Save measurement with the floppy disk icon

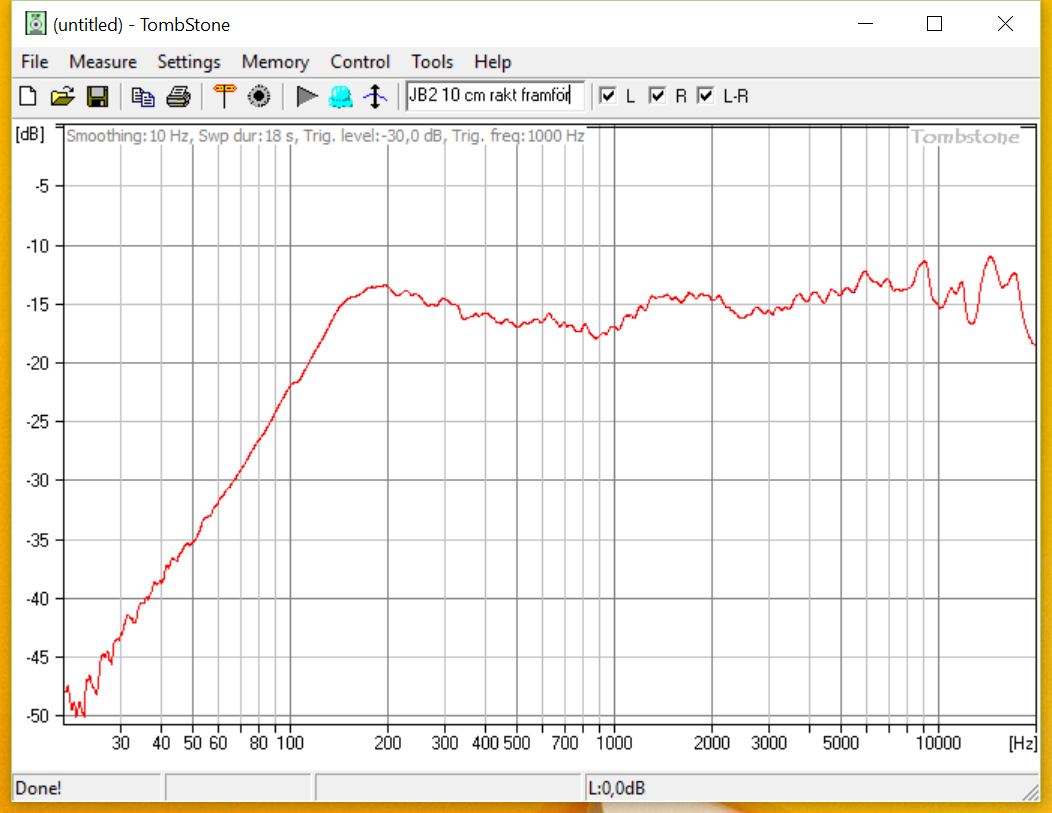(98, 96)
